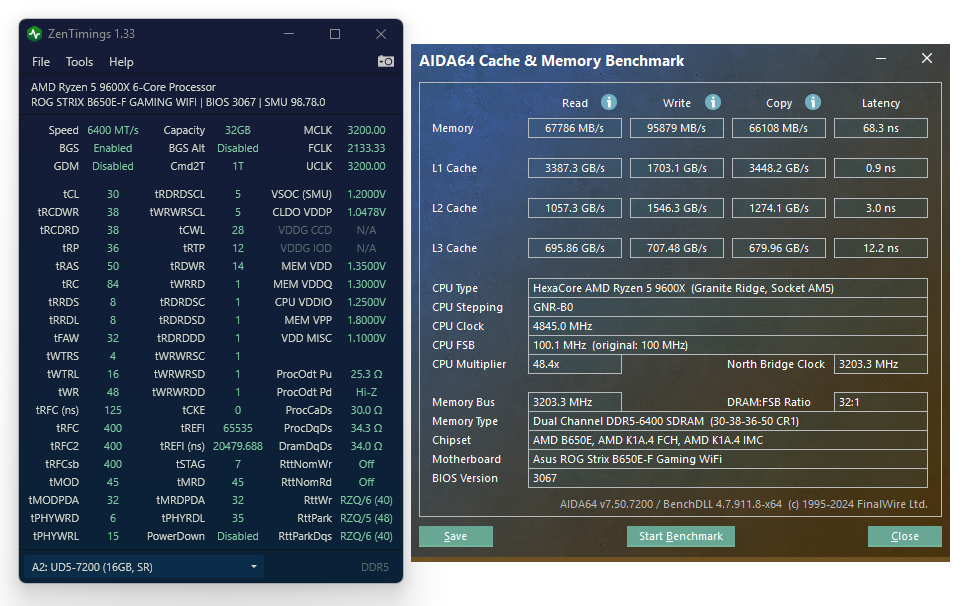The width and height of the screenshot is (964, 606).
Task: Click the Read info icon in AIDA64
Action: tap(609, 102)
